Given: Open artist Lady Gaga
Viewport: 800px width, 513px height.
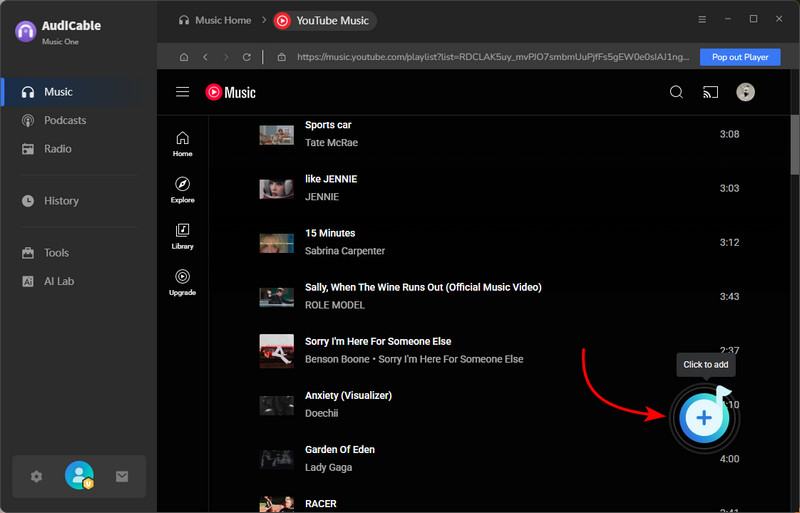Looking at the screenshot, I should click(x=329, y=468).
